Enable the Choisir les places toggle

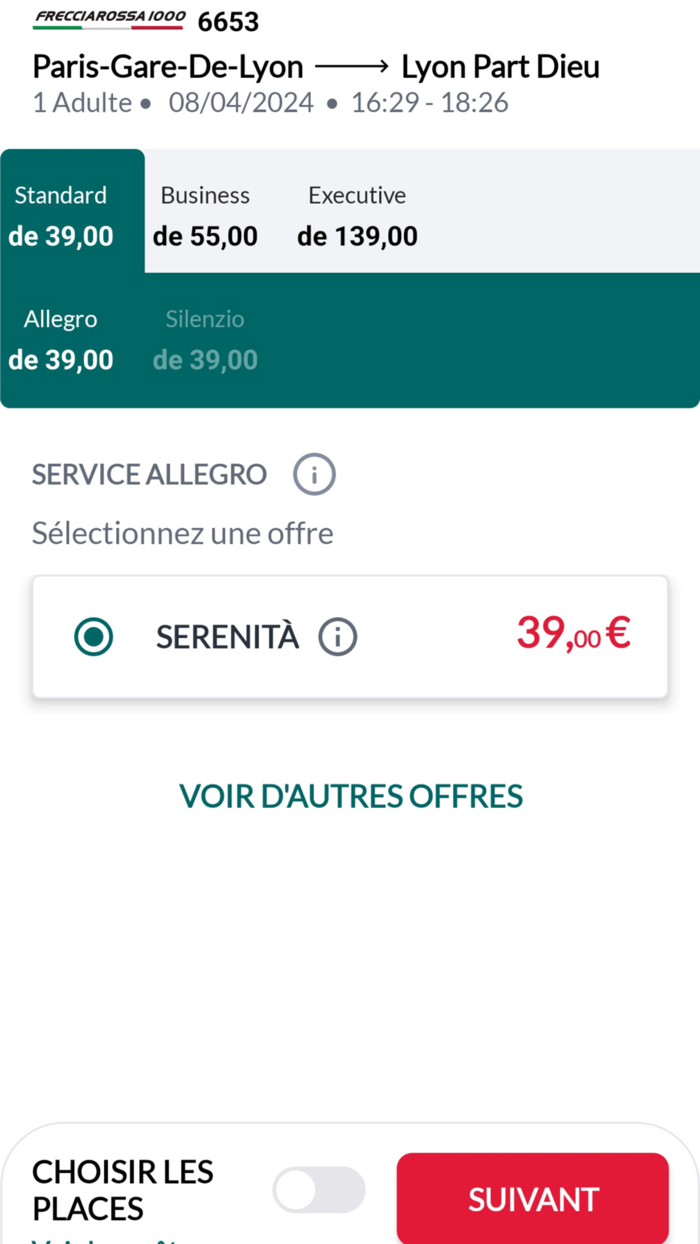click(x=318, y=1189)
